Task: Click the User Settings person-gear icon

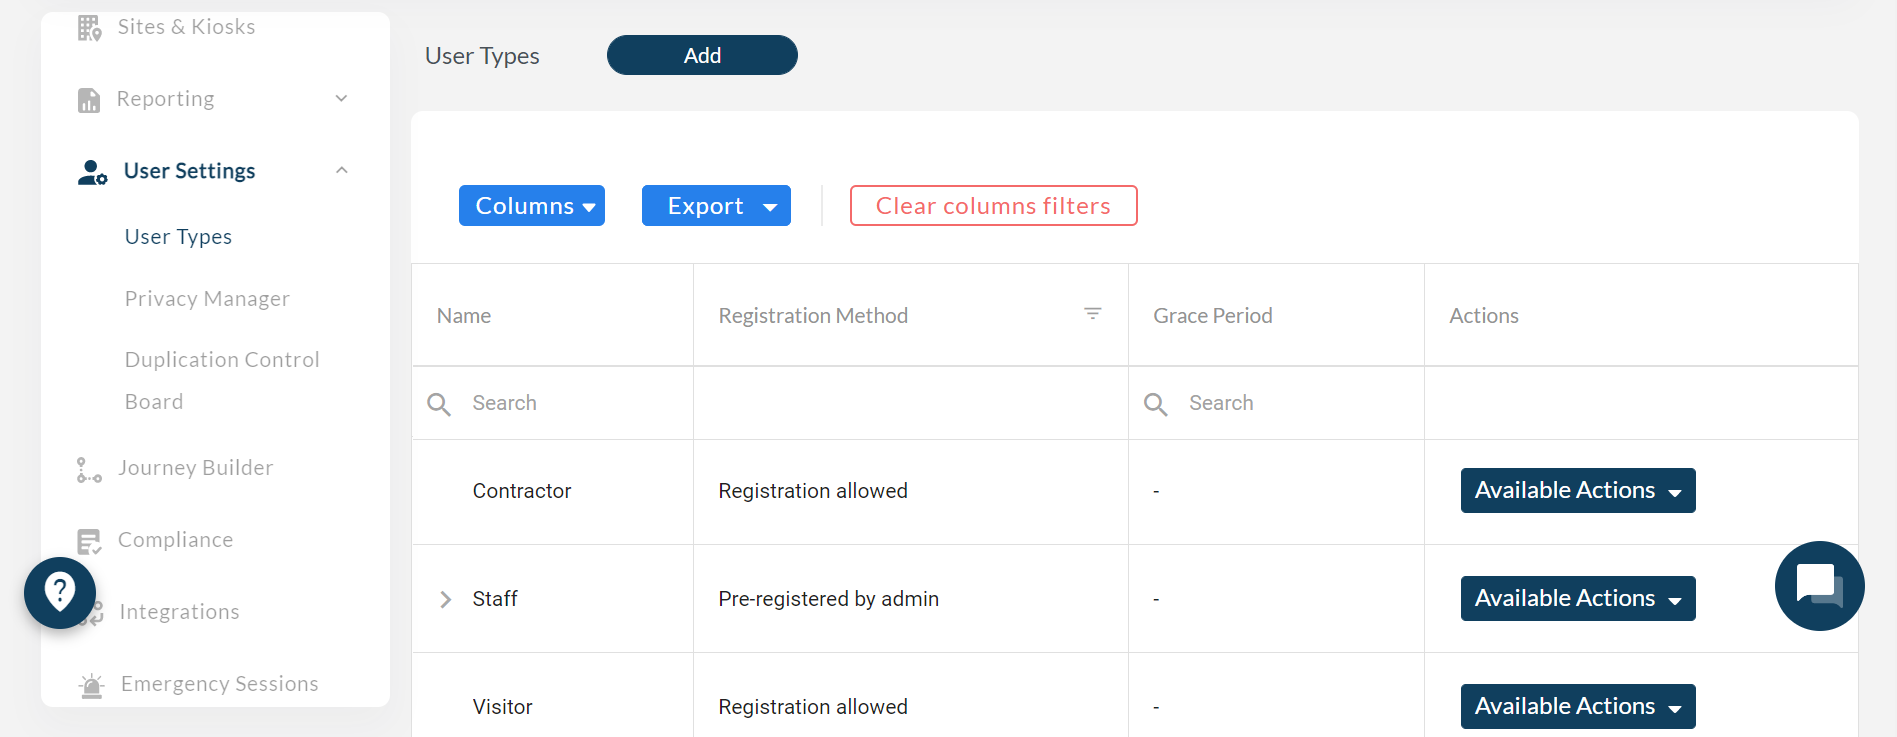Action: 92,172
